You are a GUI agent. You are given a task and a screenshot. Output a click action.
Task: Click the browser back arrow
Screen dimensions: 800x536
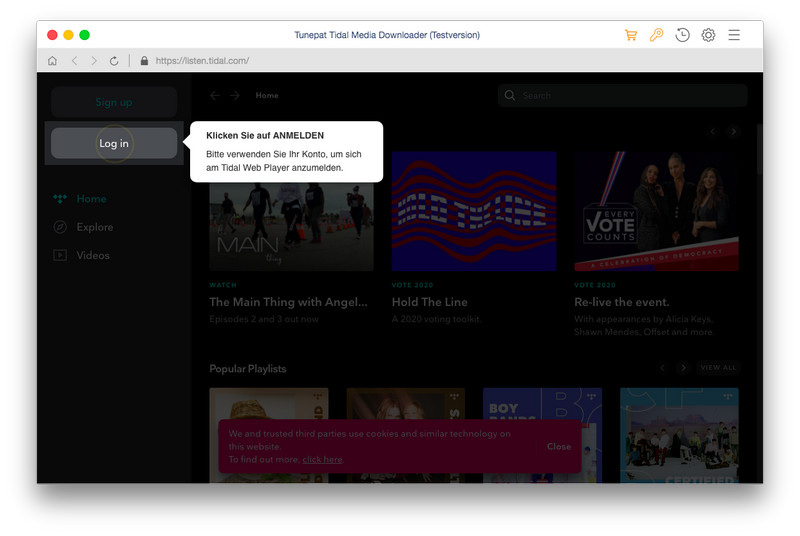(74, 61)
